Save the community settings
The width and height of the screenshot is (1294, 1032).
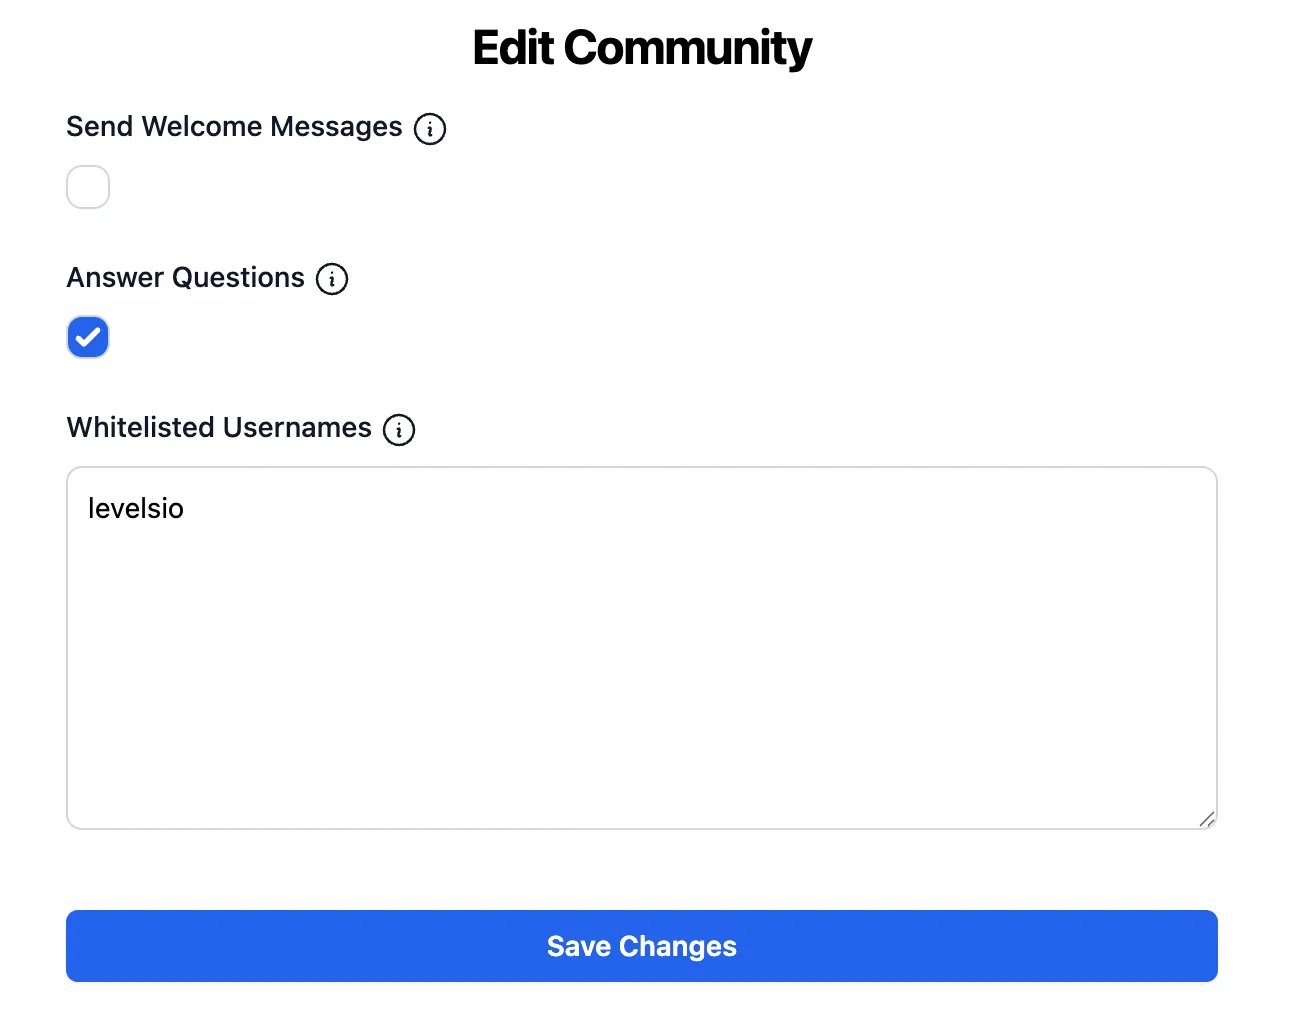641,945
